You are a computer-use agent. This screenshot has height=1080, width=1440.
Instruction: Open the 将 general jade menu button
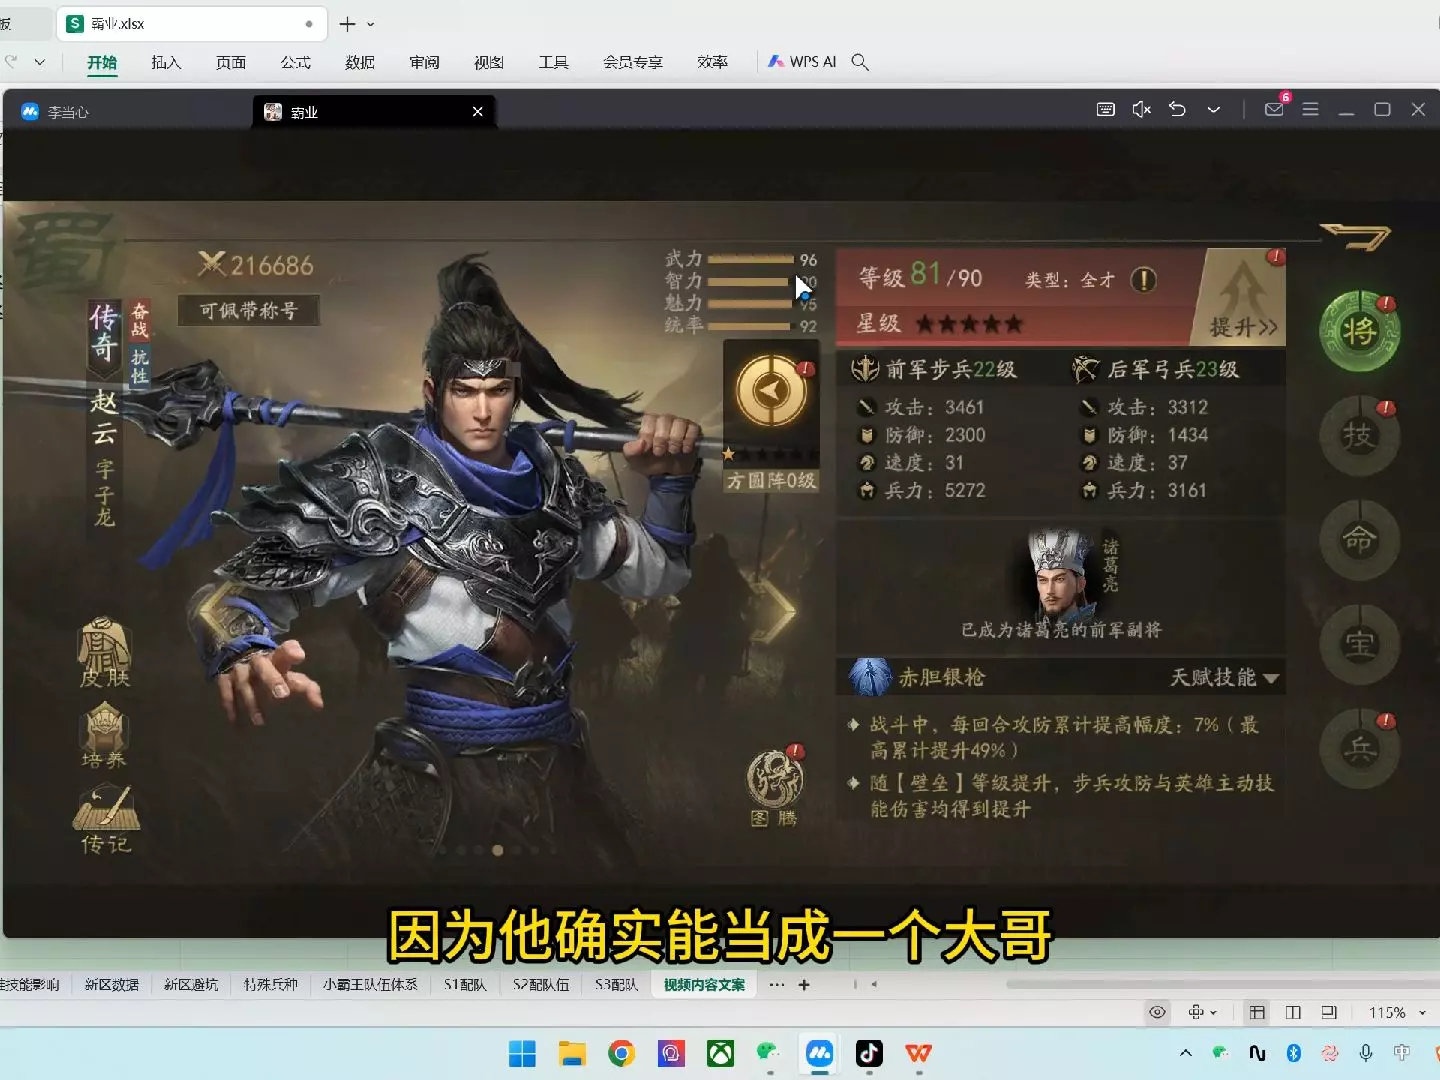point(1359,332)
